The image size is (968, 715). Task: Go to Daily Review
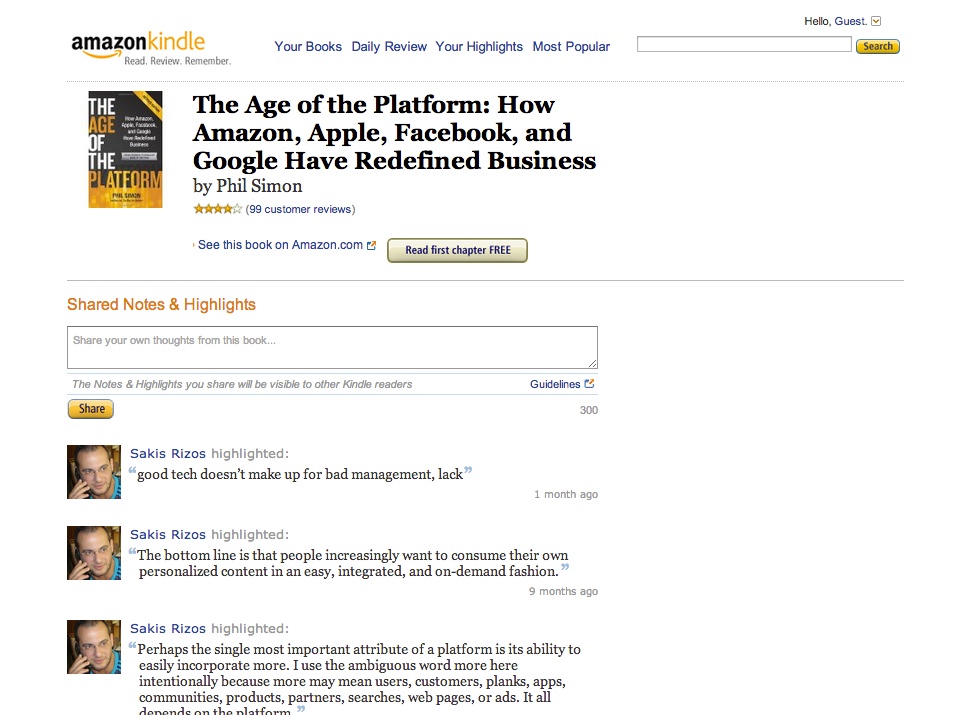pos(389,46)
